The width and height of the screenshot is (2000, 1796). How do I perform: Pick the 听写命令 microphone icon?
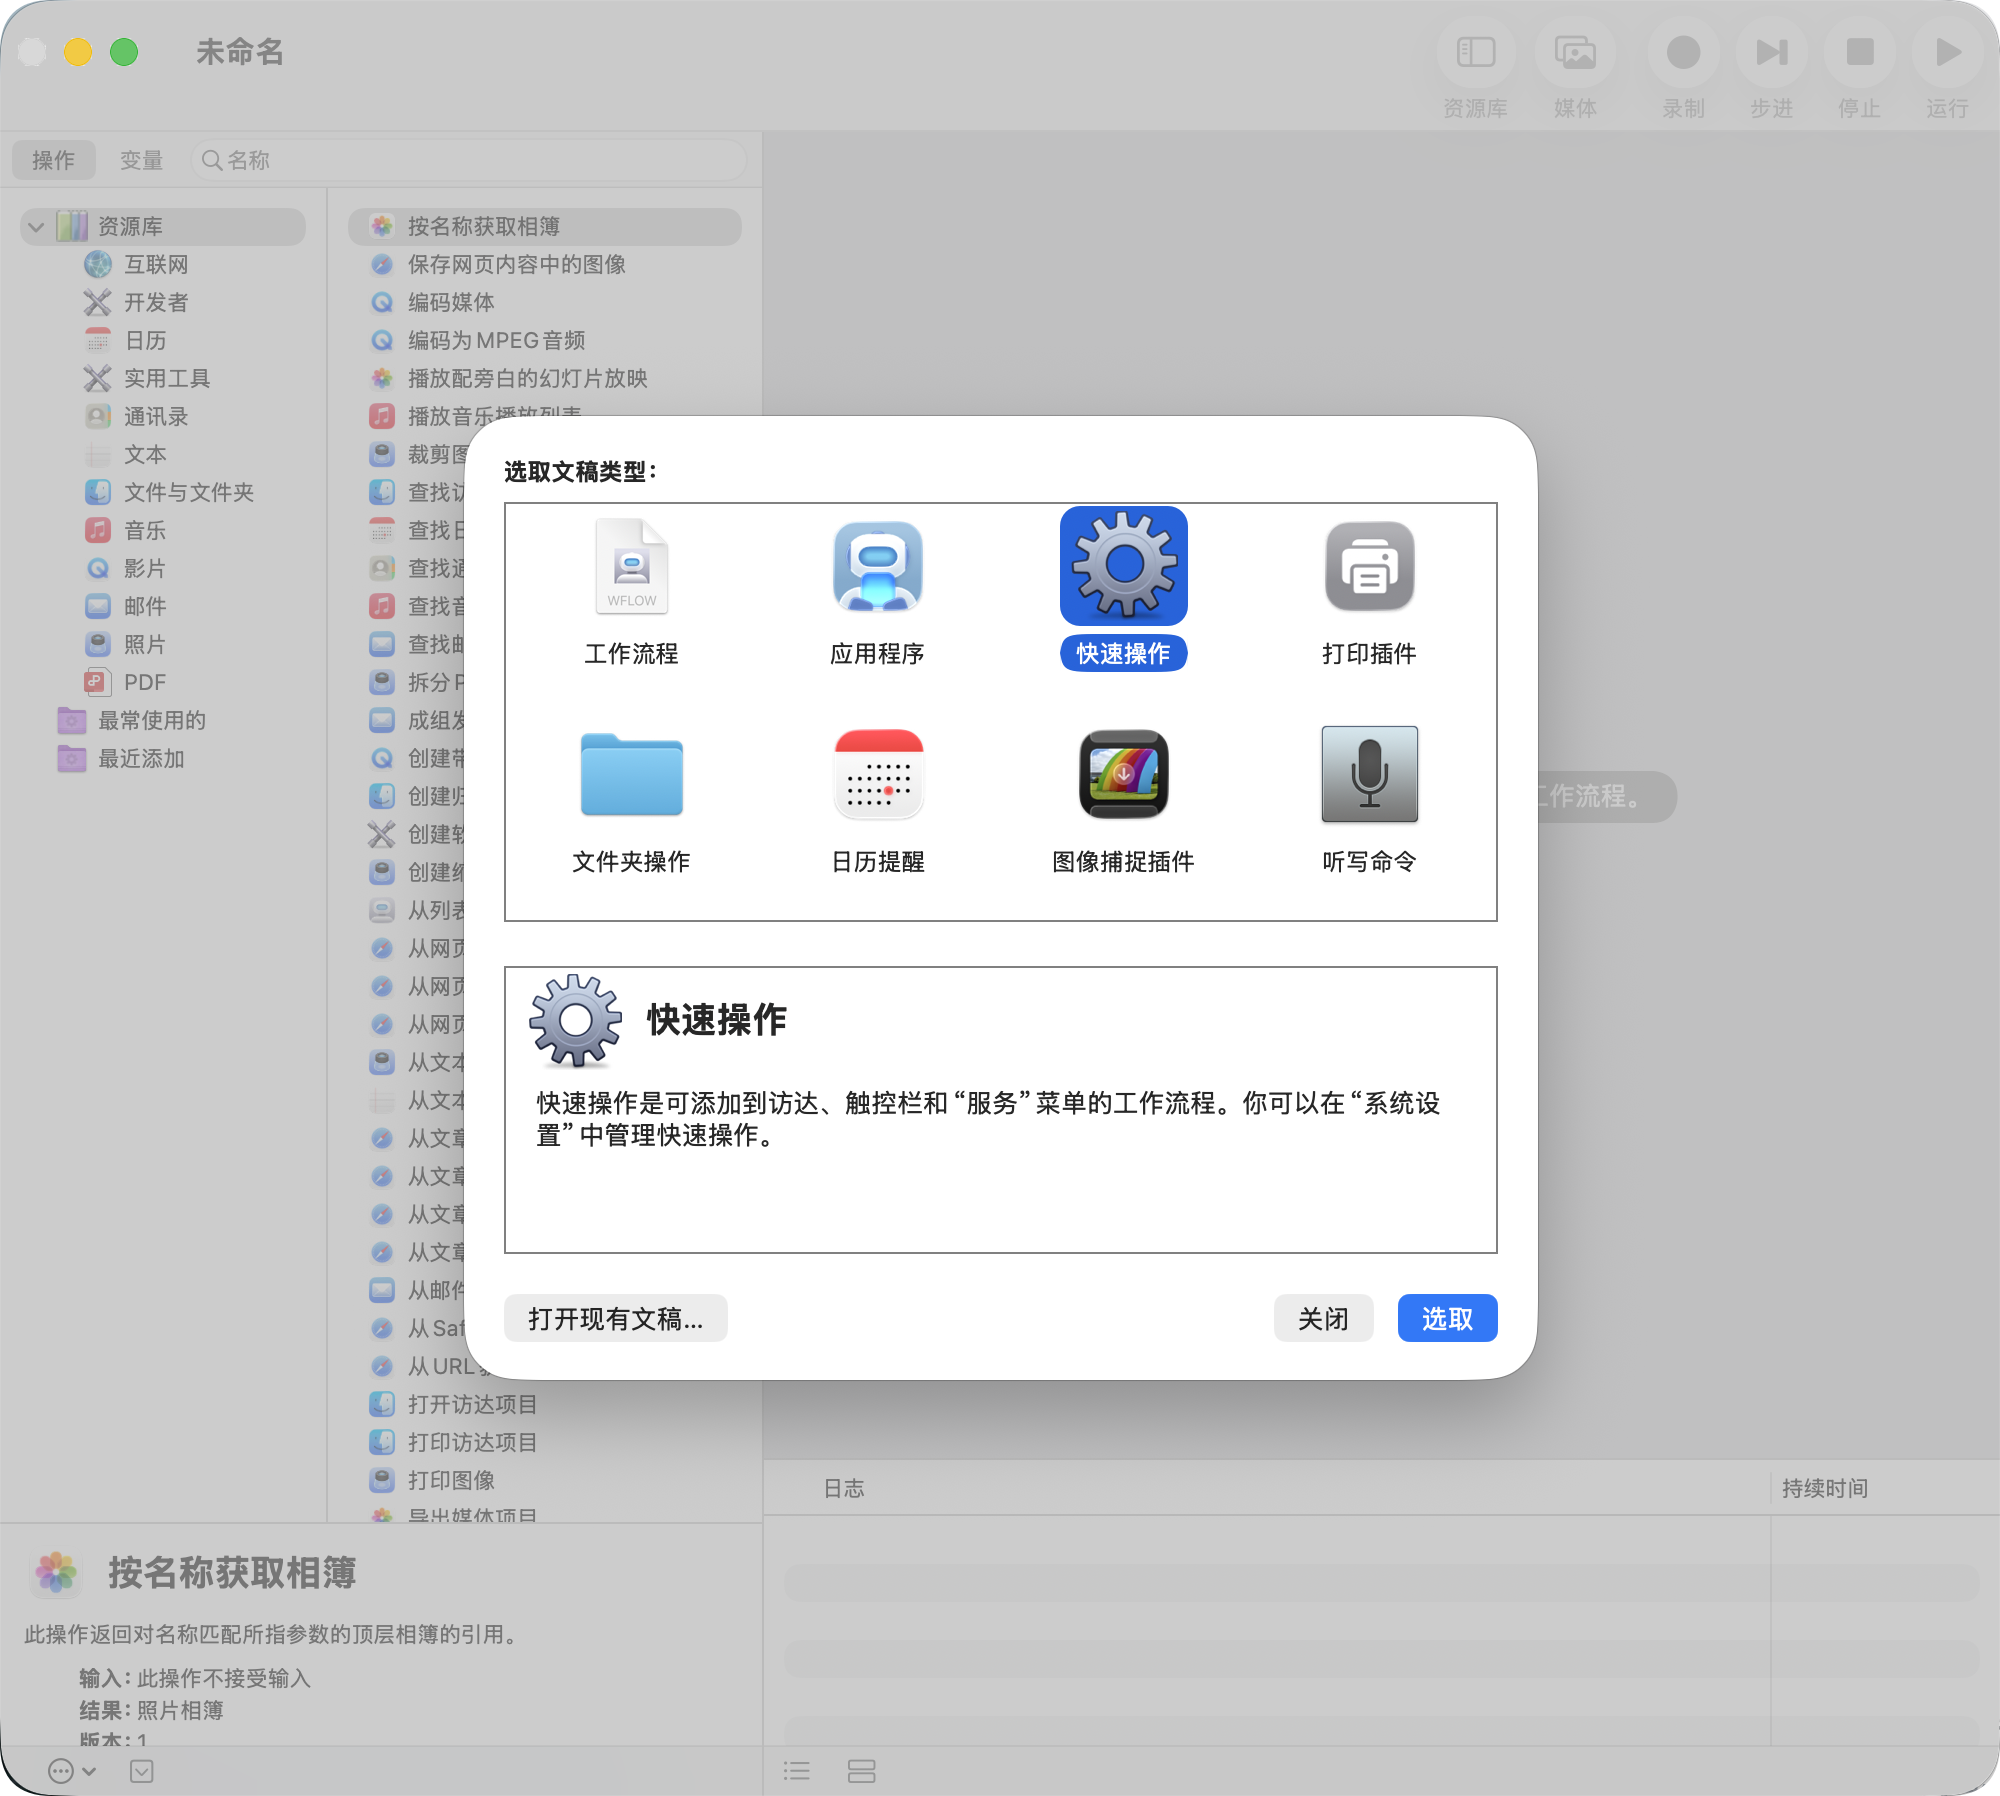1369,775
